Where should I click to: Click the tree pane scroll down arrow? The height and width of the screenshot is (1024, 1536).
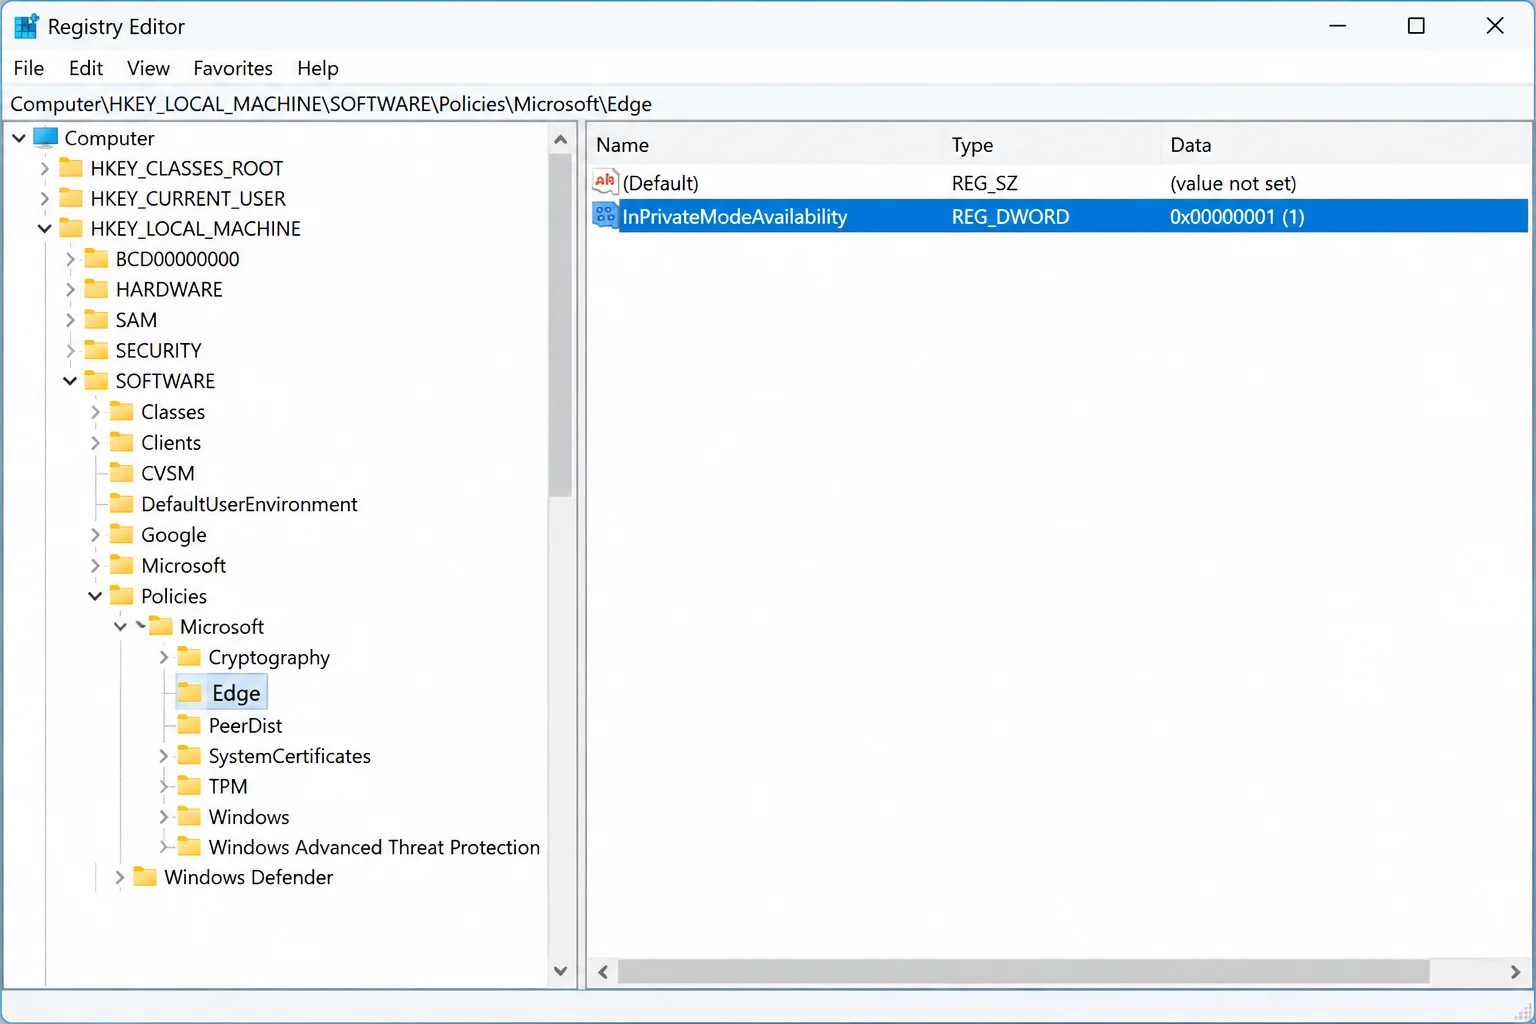[x=560, y=971]
